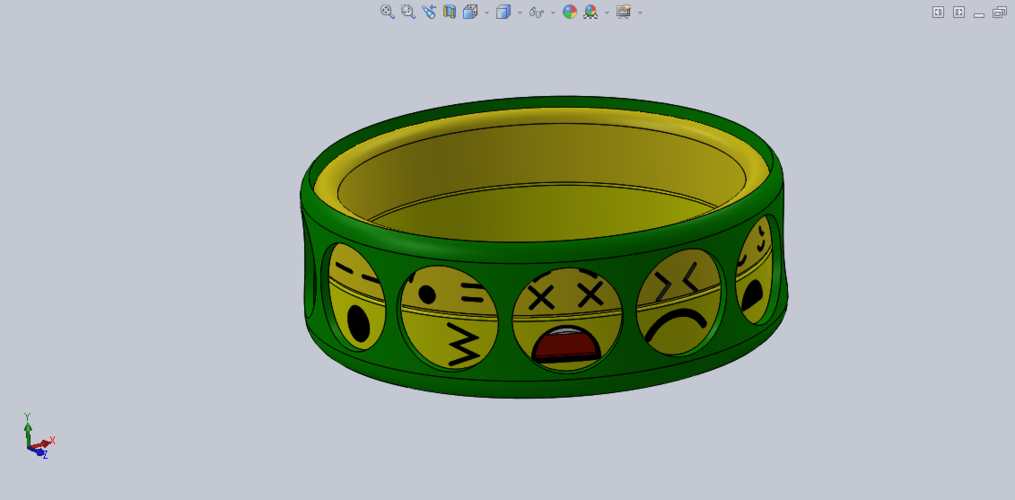The height and width of the screenshot is (500, 1015).
Task: Toggle the Section View tool
Action: coord(449,12)
